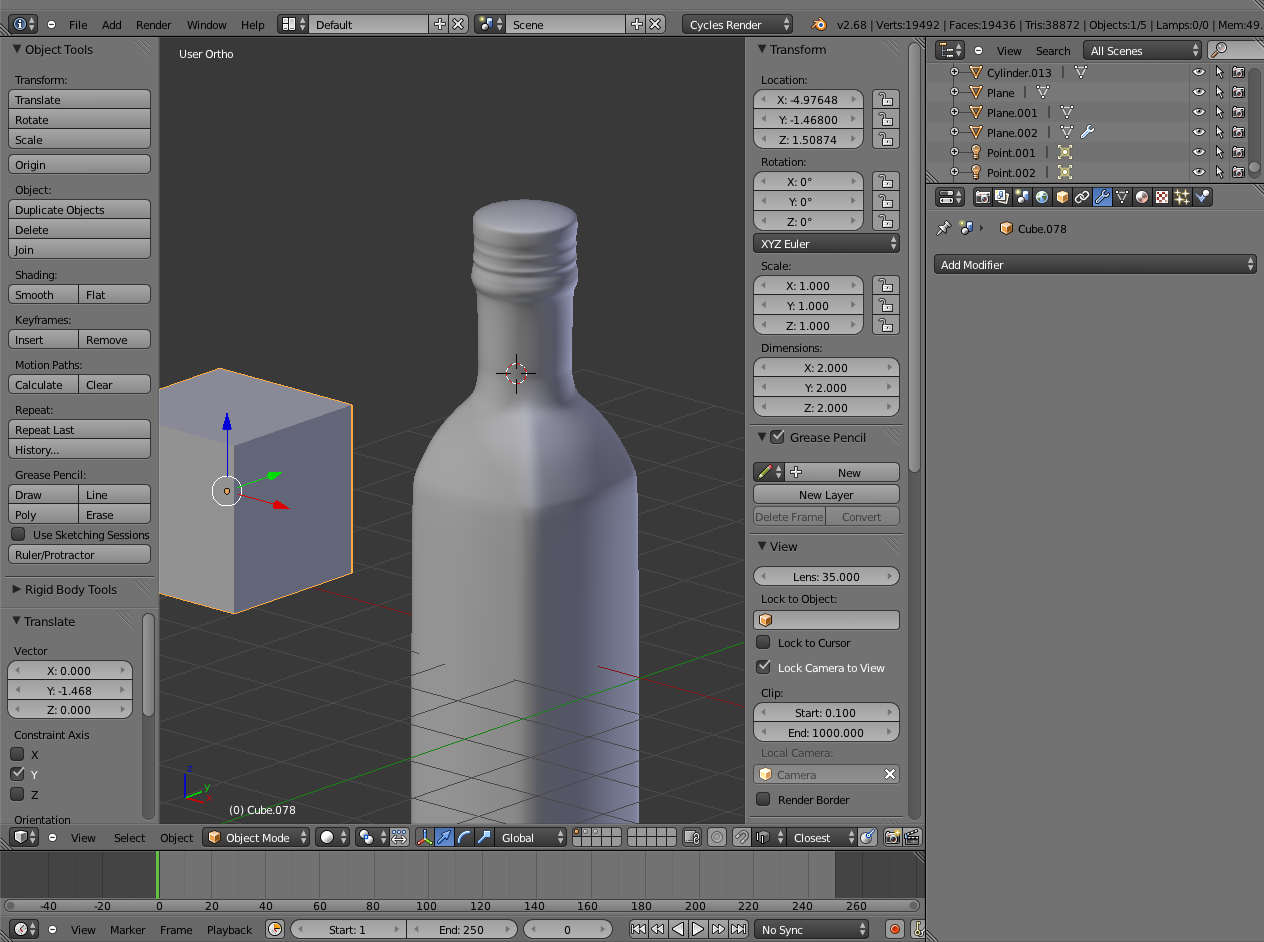Lock the X location padlock
This screenshot has width=1264, height=942.
885,99
